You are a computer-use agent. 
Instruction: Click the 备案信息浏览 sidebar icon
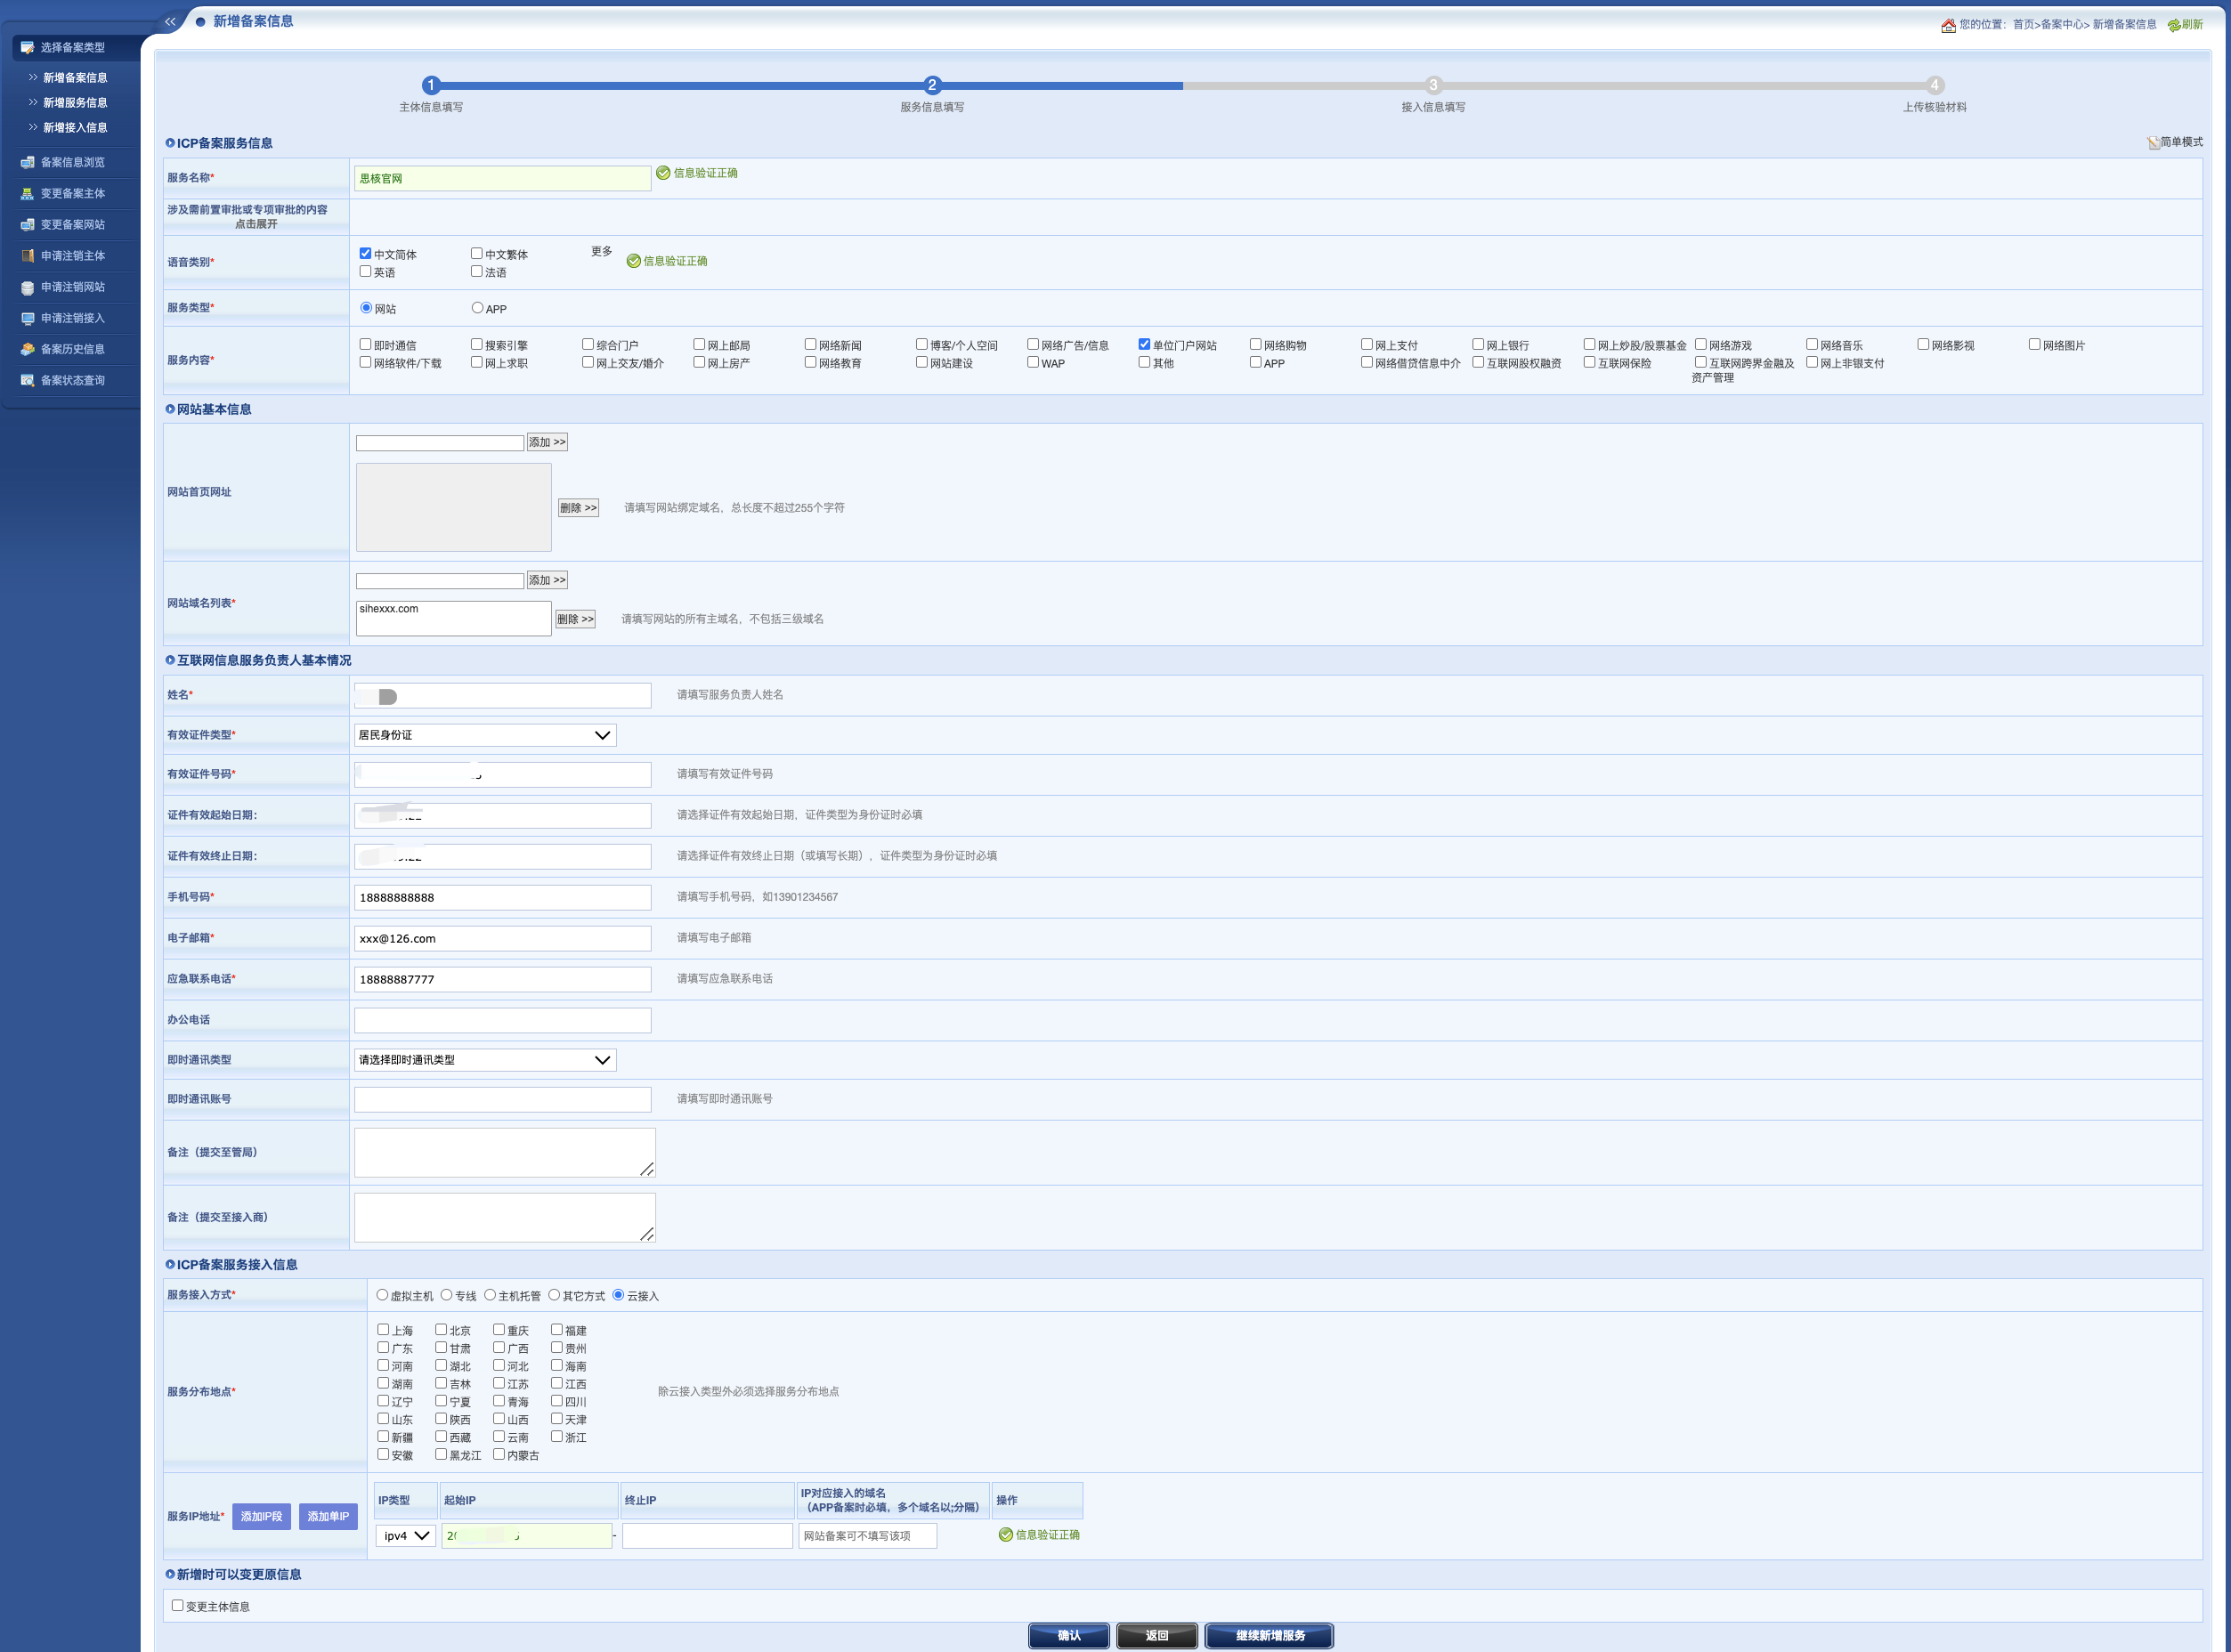[28, 162]
